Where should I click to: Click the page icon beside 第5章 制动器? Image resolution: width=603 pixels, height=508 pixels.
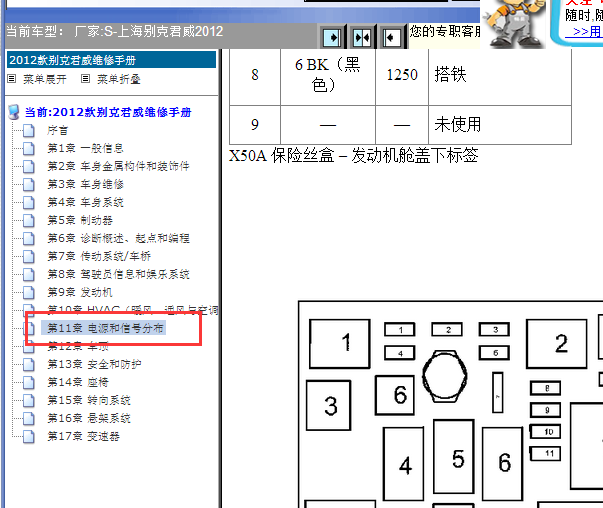(x=28, y=221)
